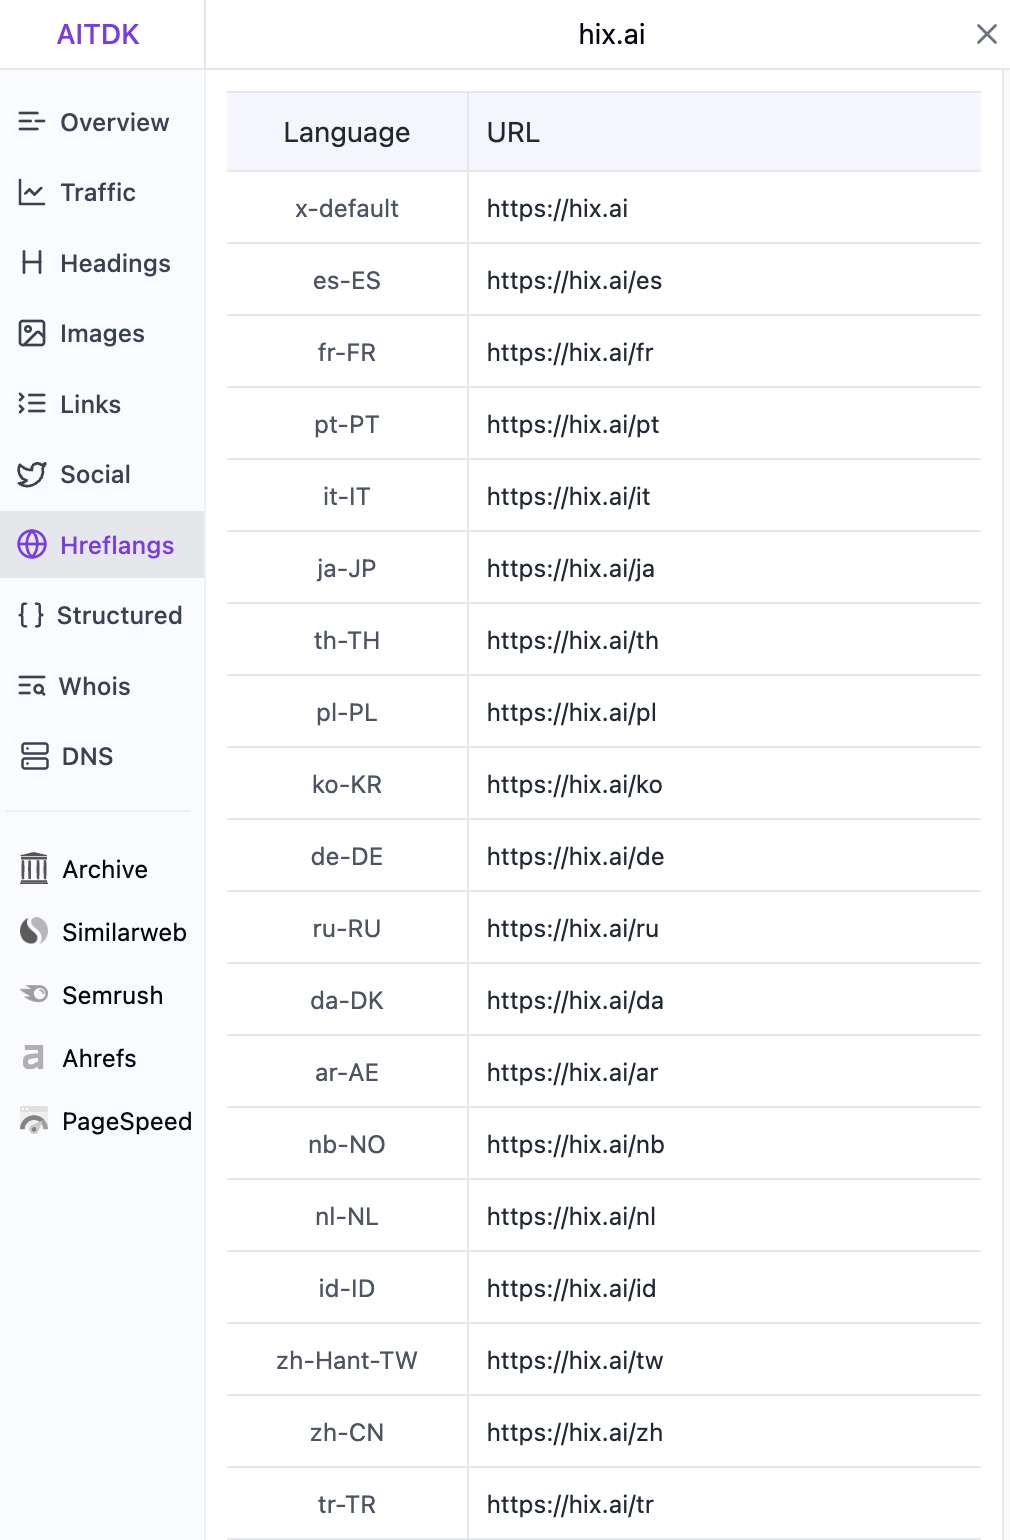Select the Headings H icon
Screen dimensions: 1010x1540
32,263
